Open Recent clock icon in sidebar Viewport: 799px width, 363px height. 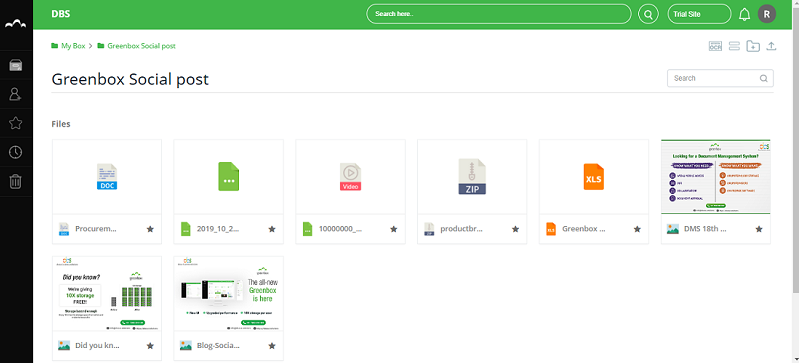(x=16, y=152)
